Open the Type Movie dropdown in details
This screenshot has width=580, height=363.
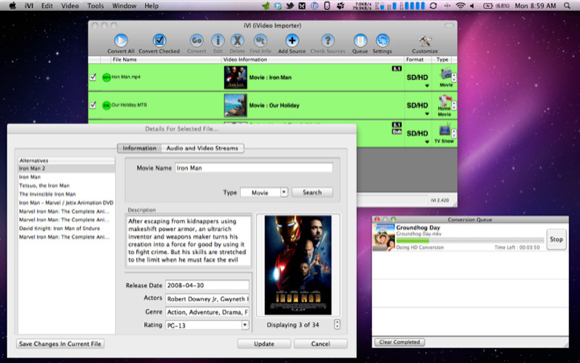[264, 192]
